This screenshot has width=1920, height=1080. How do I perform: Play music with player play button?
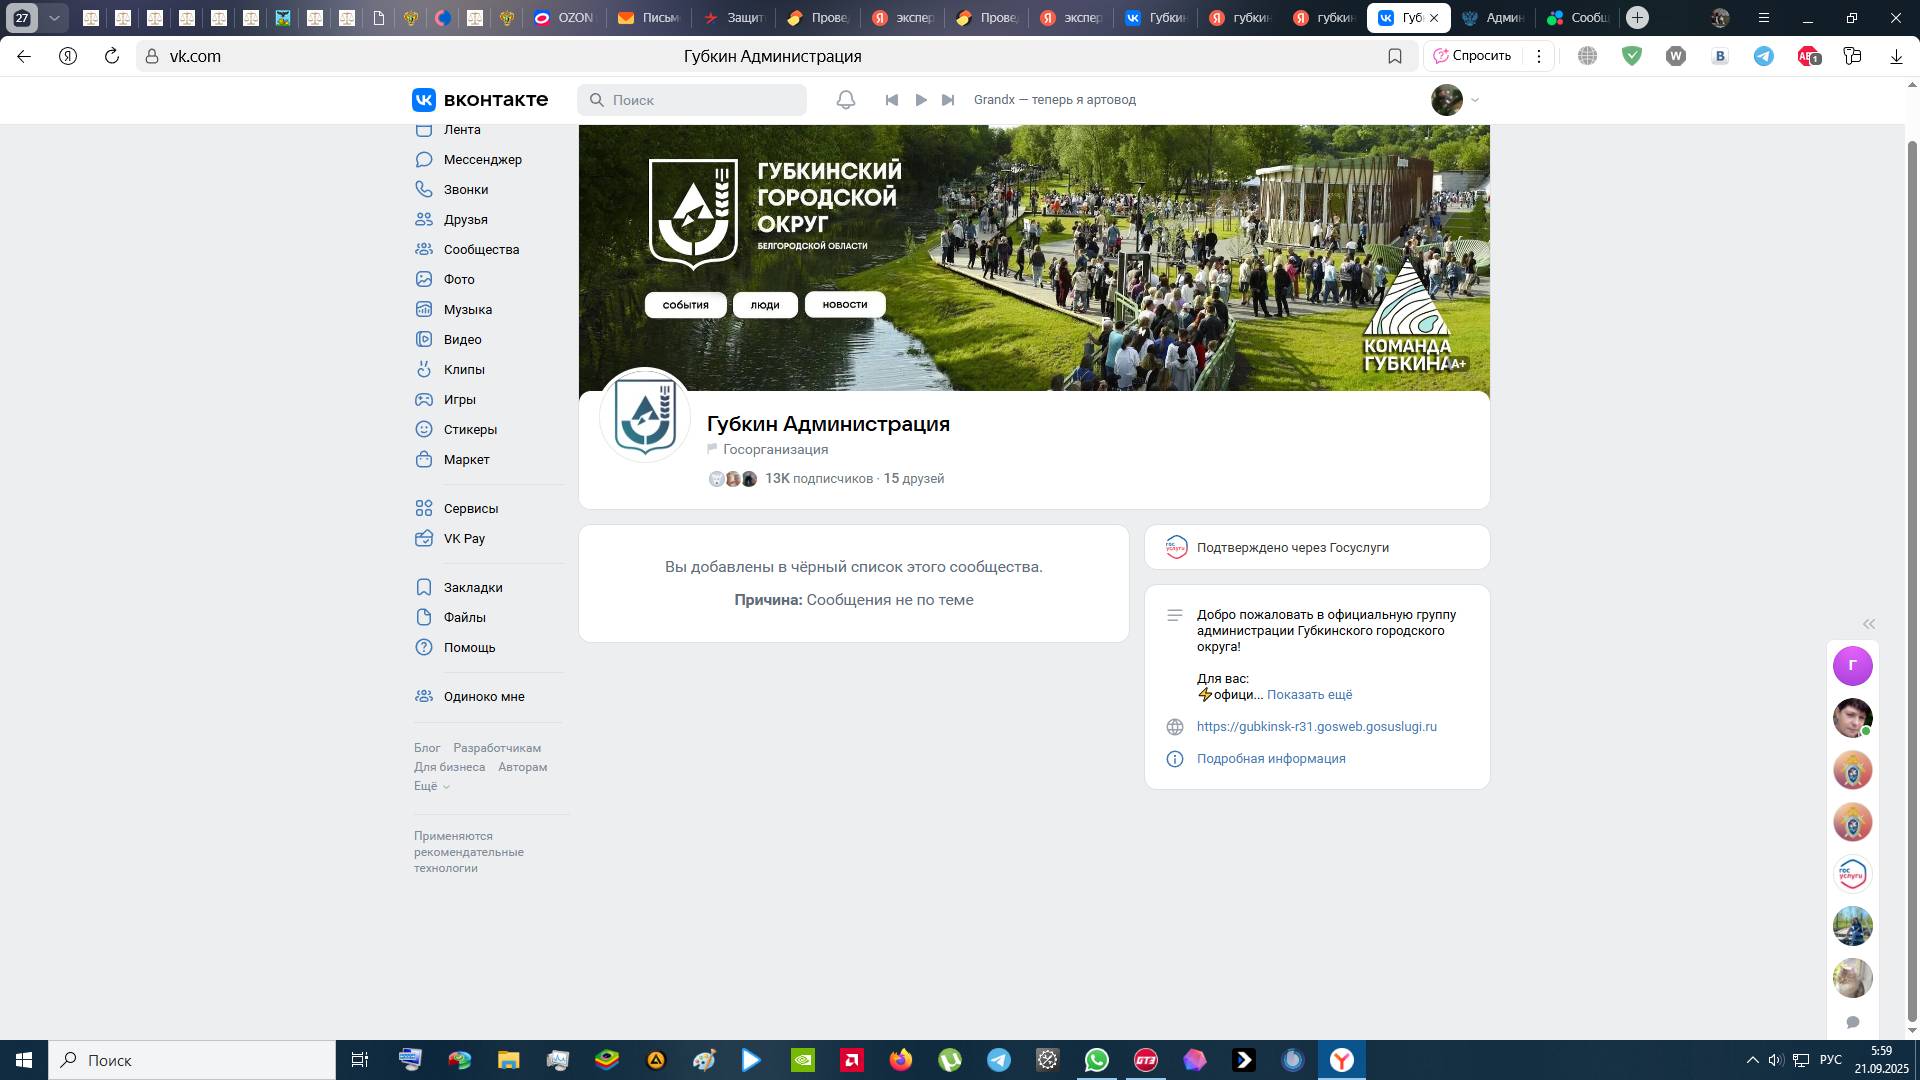click(x=921, y=100)
